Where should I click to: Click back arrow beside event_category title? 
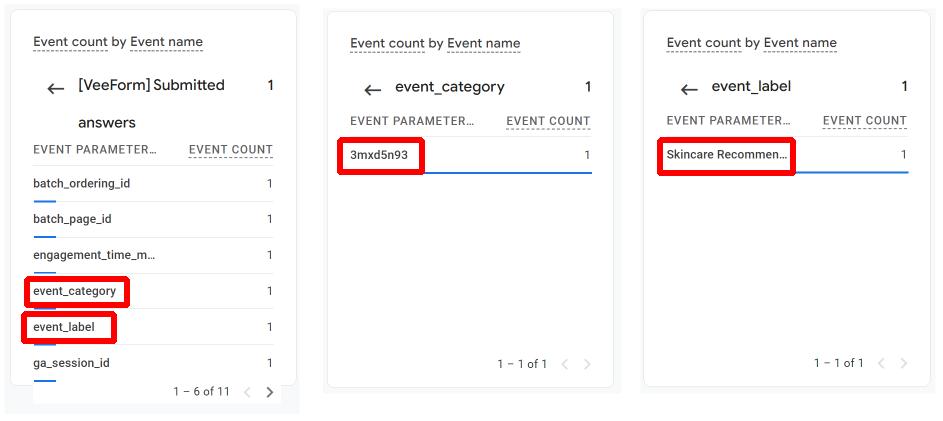[x=373, y=91]
